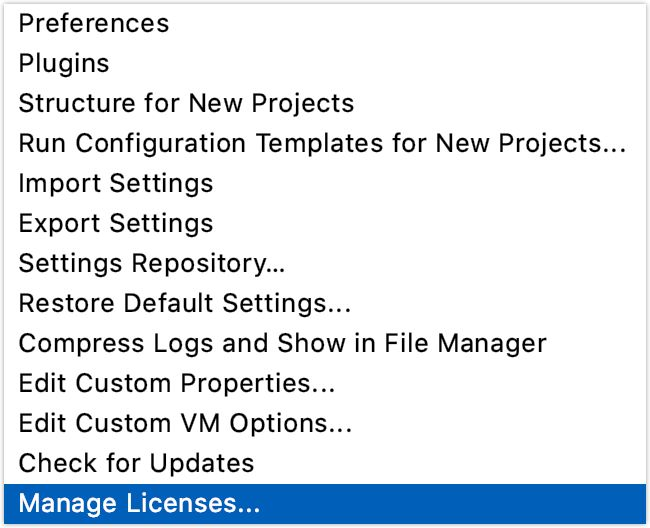Screen dimensions: 650x528
Task: Select the Export Settings entry
Action: 116,223
